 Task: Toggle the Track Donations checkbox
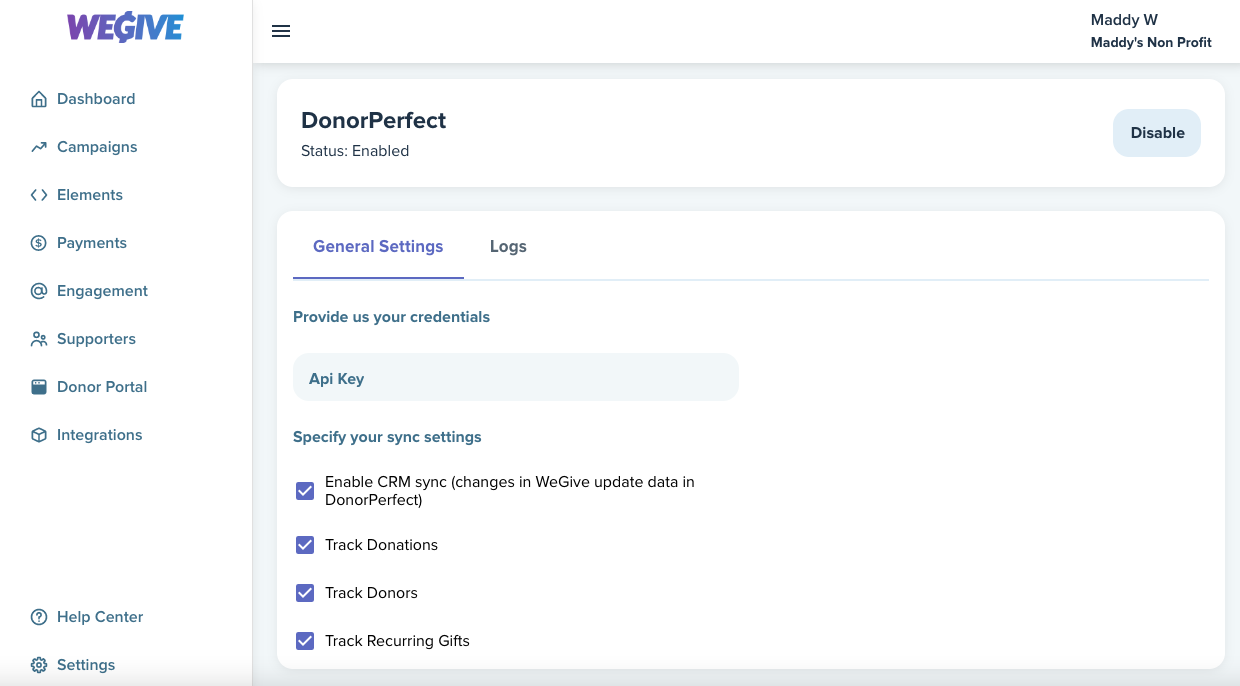tap(305, 545)
